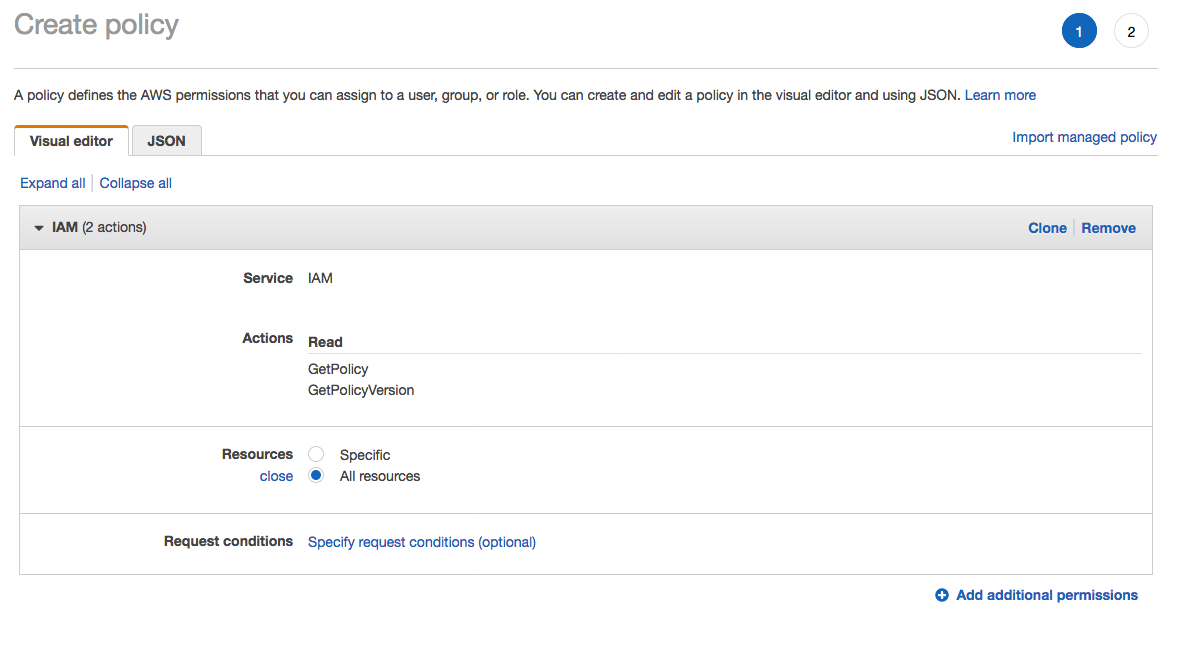This screenshot has height=648, width=1203.
Task: Click the Create policy heading
Action: coord(96,25)
